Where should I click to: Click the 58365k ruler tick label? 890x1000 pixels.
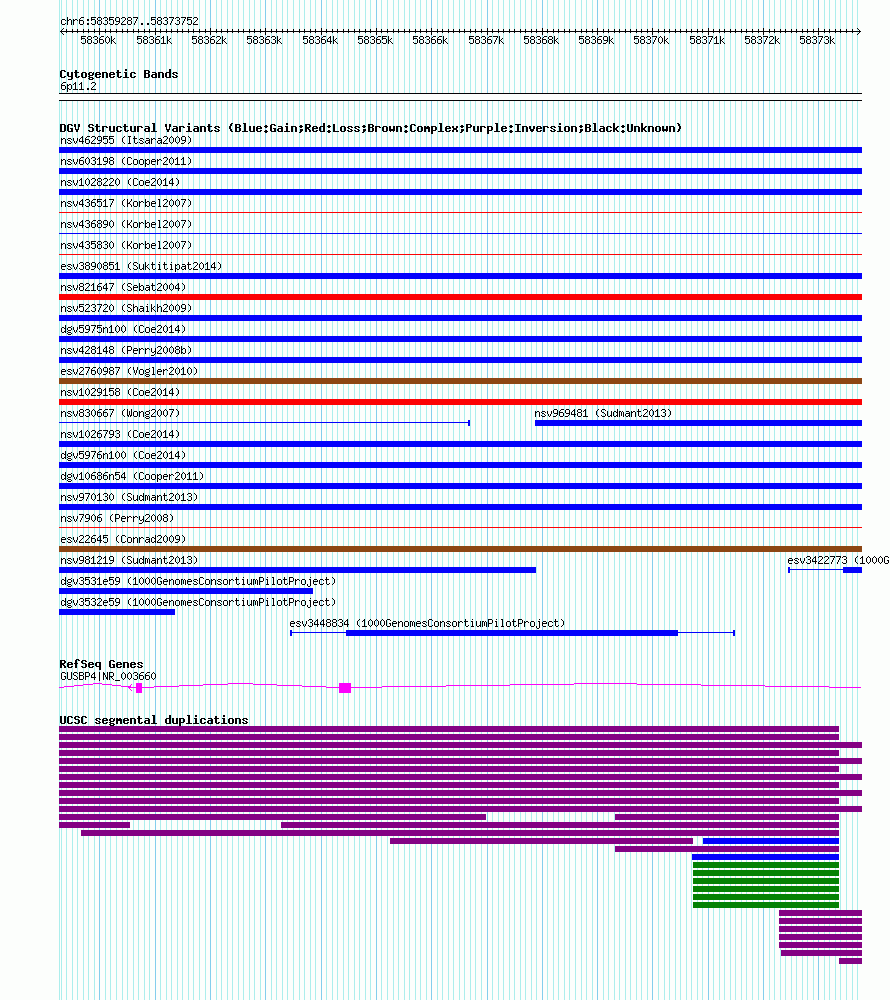(375, 41)
